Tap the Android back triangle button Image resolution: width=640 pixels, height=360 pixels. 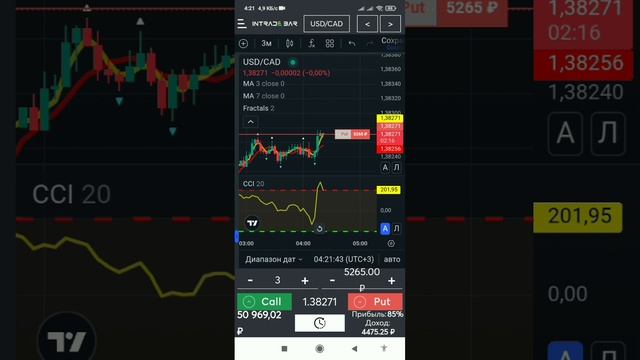354,349
